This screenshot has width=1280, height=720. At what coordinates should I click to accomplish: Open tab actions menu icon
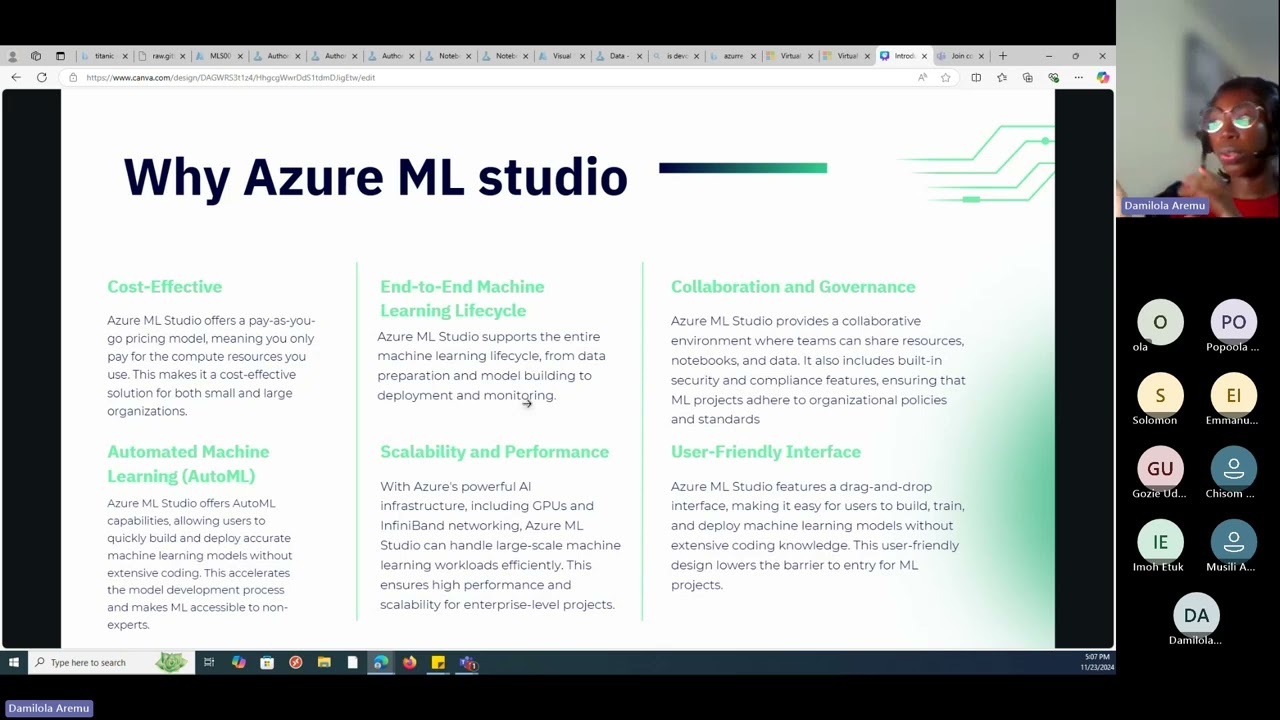point(60,56)
